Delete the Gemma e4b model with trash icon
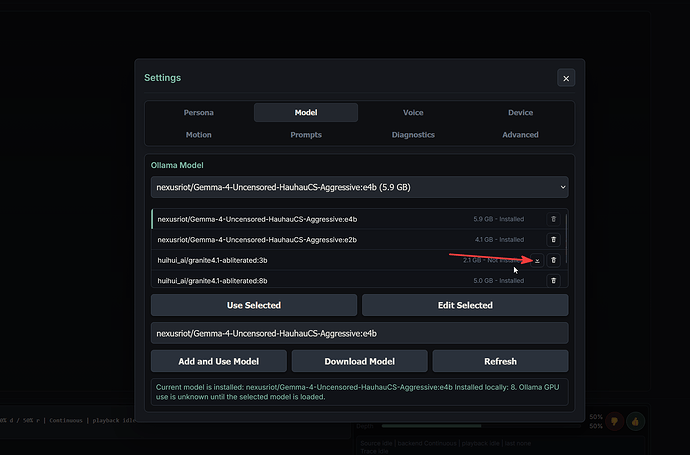This screenshot has width=690, height=455. pos(554,219)
